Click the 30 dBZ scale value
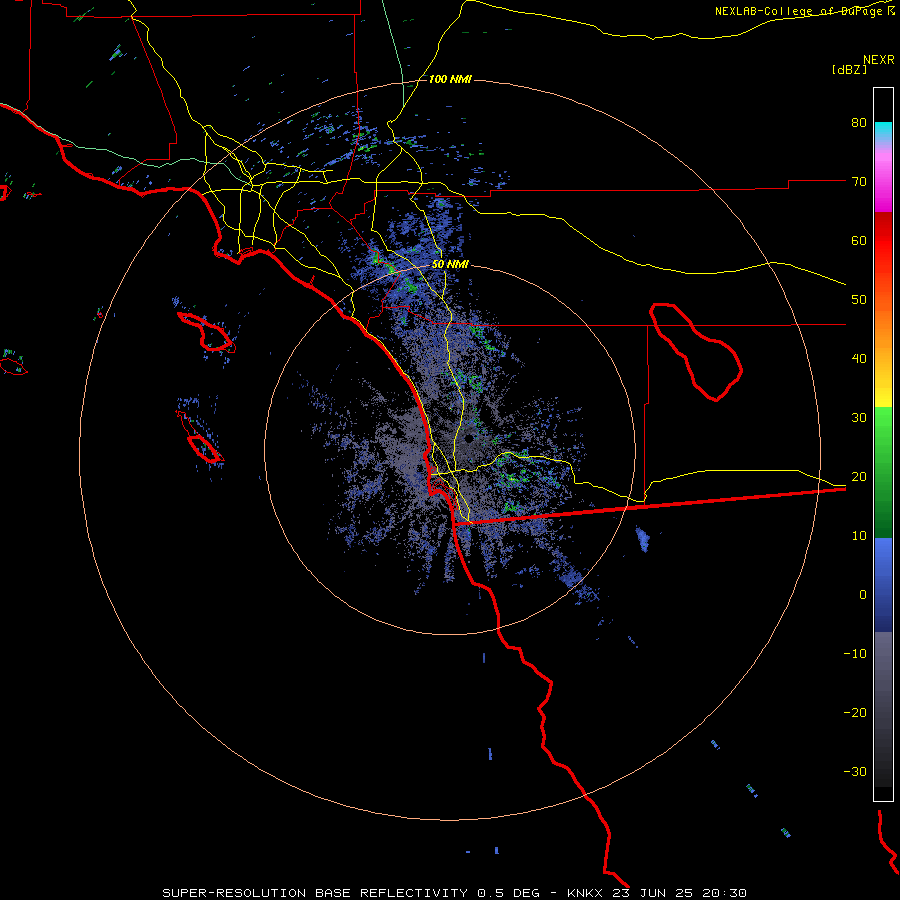 click(x=859, y=418)
